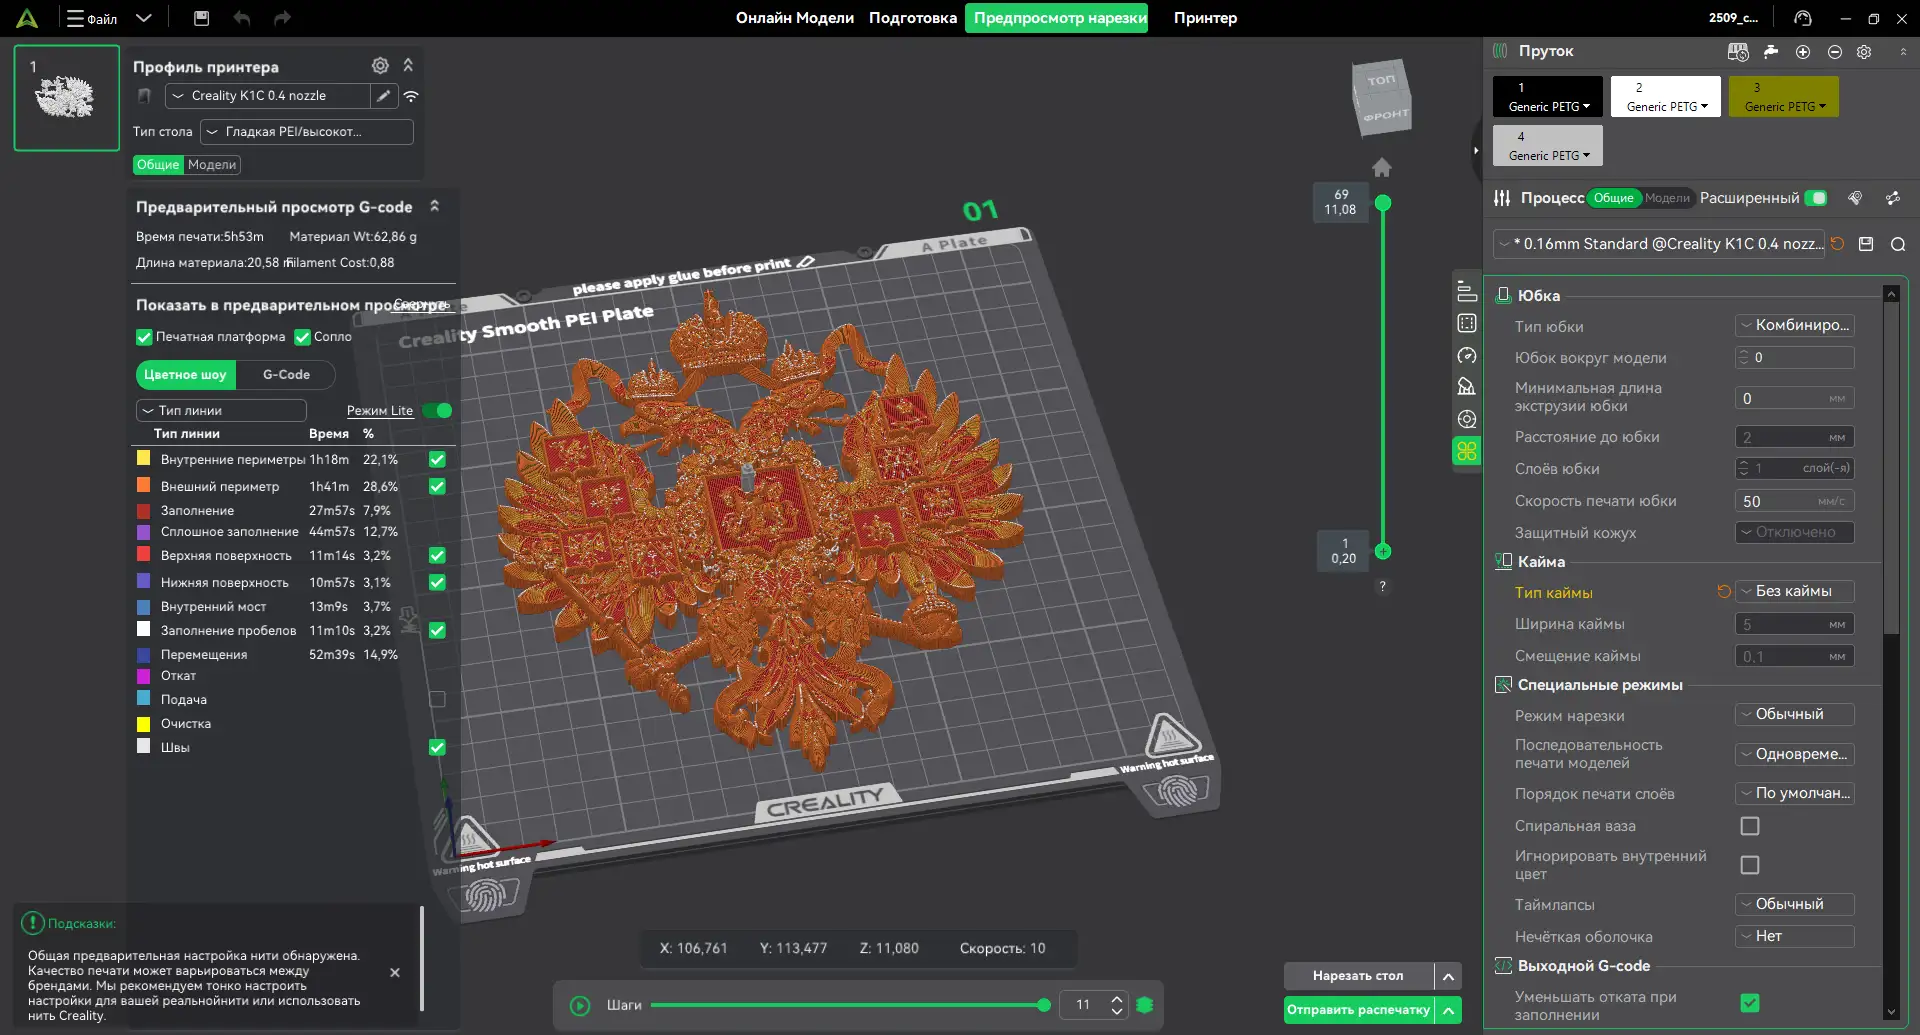Search process settings magnifier icon
This screenshot has height=1035, width=1920.
point(1898,244)
